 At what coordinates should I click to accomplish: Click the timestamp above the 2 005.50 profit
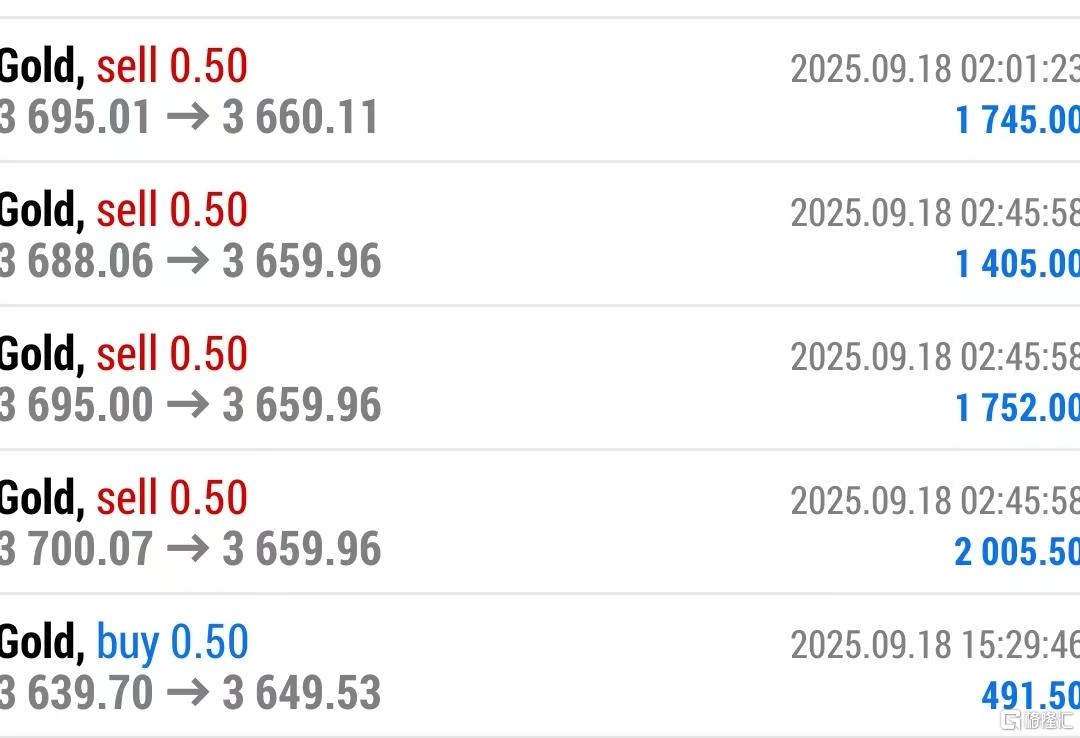[x=935, y=501]
